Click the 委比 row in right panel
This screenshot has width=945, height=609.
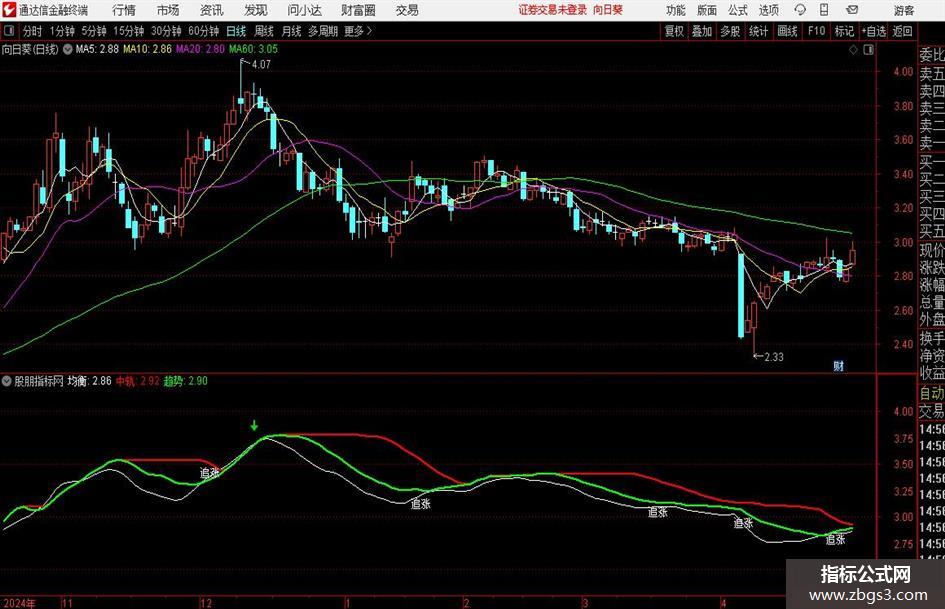tap(932, 55)
